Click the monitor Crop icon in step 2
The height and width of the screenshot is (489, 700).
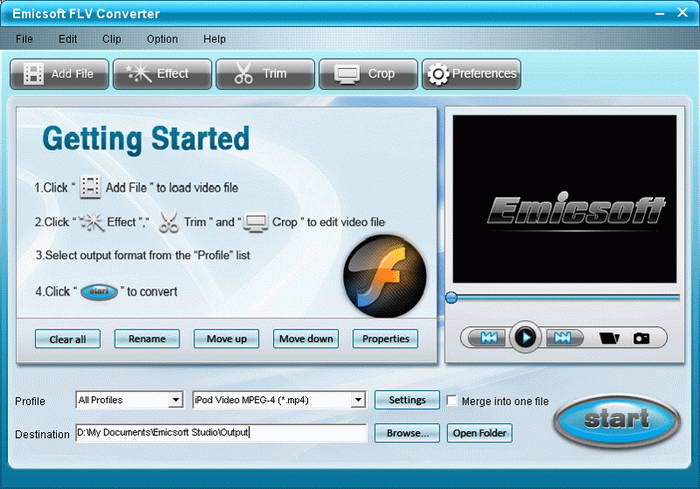tap(256, 222)
